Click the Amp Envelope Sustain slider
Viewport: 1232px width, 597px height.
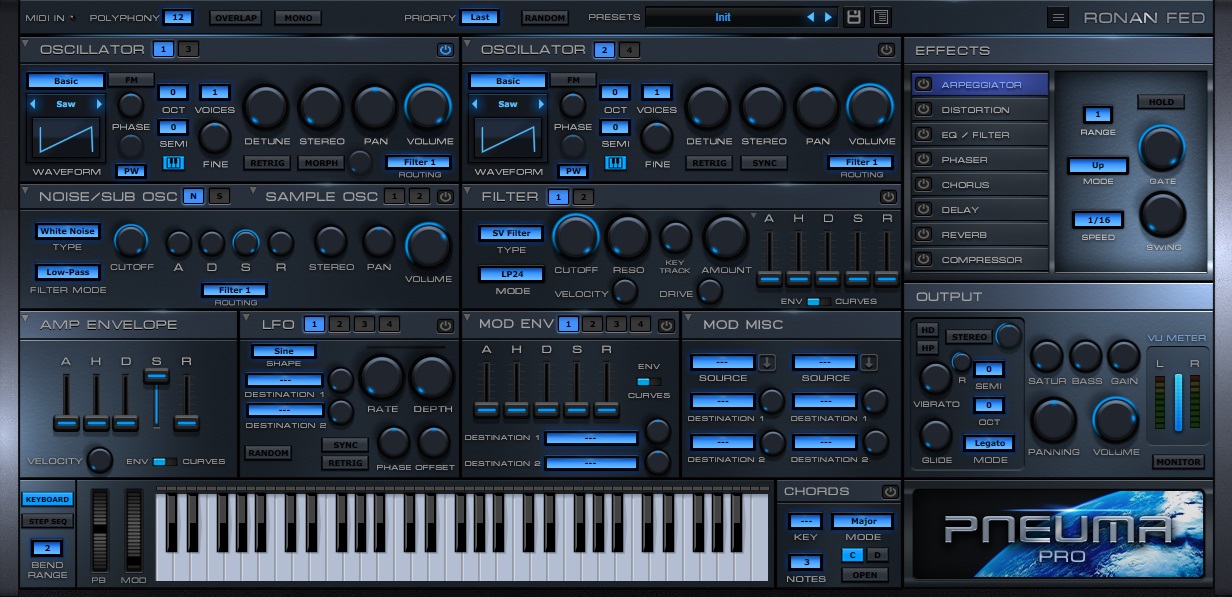[x=156, y=376]
